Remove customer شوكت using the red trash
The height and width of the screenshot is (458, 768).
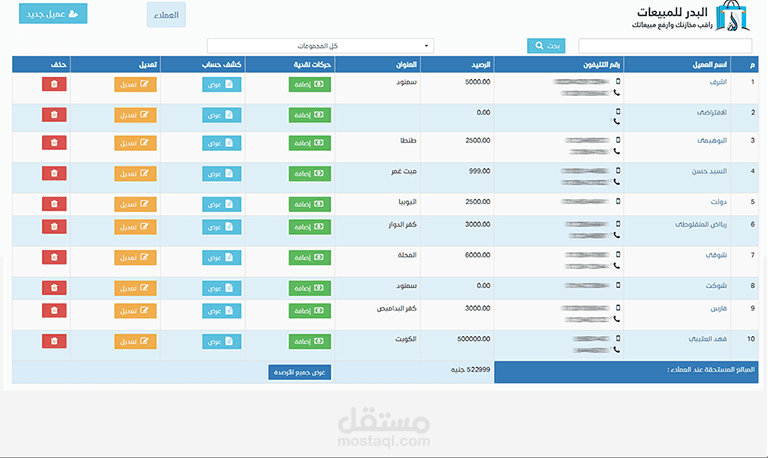54,288
